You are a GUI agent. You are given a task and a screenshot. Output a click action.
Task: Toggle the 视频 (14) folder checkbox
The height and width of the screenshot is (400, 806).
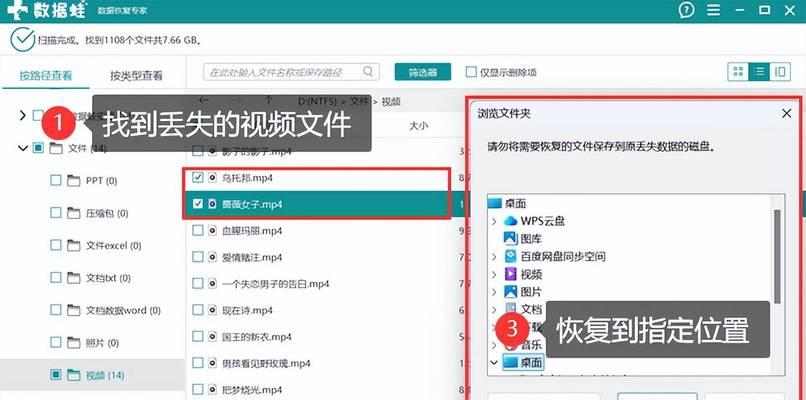coord(56,375)
